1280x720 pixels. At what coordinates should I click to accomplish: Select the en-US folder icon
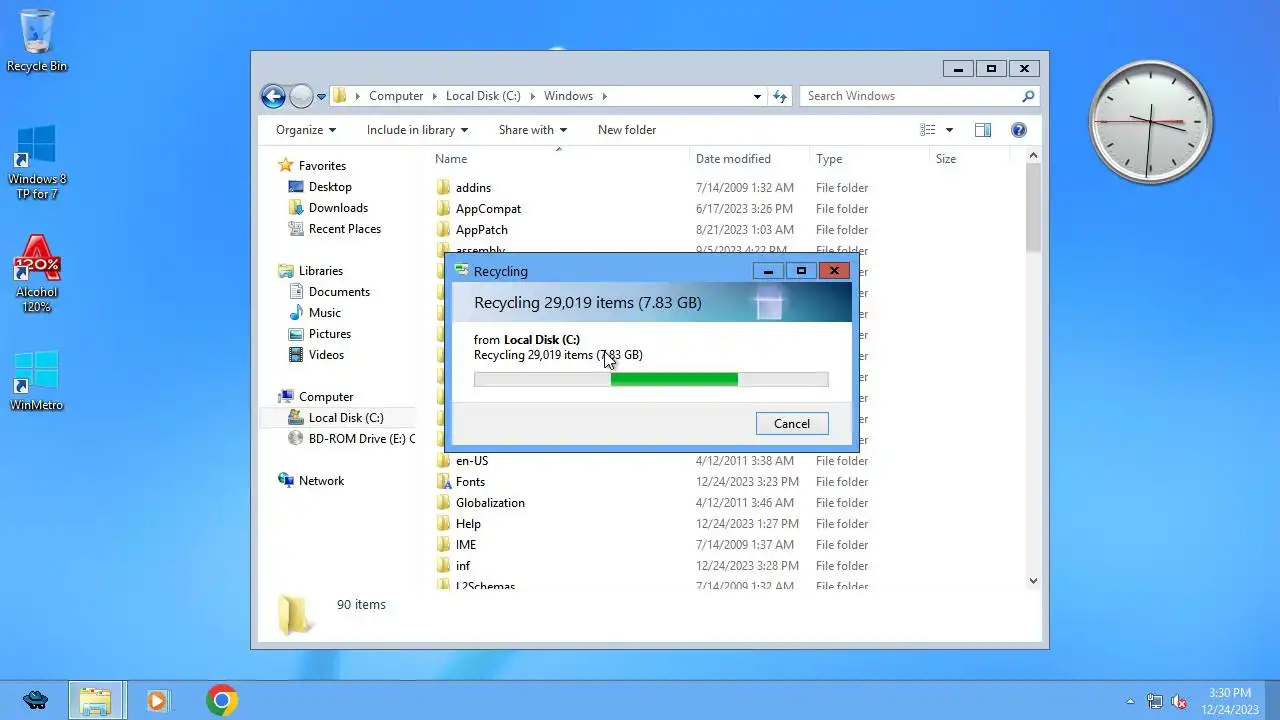click(444, 461)
